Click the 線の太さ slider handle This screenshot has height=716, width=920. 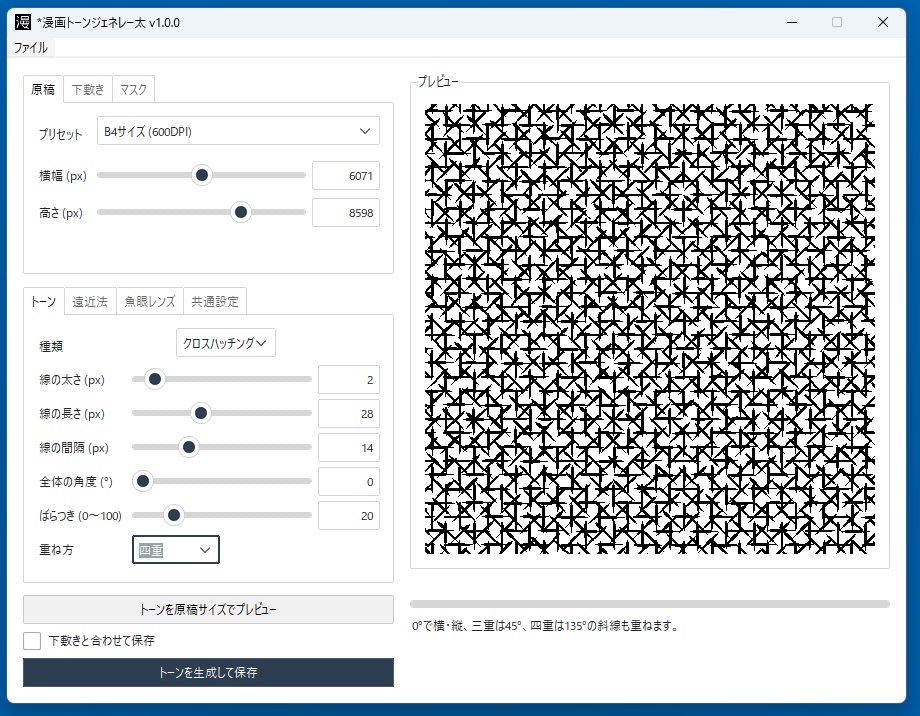155,379
